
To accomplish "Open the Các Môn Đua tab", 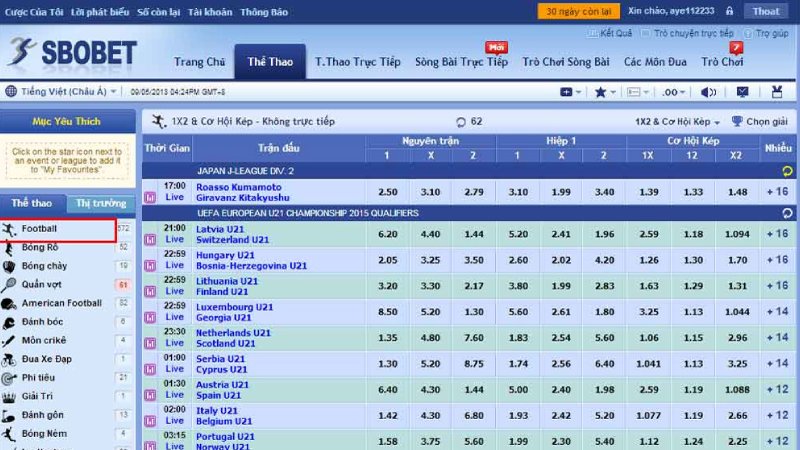I will [x=655, y=62].
